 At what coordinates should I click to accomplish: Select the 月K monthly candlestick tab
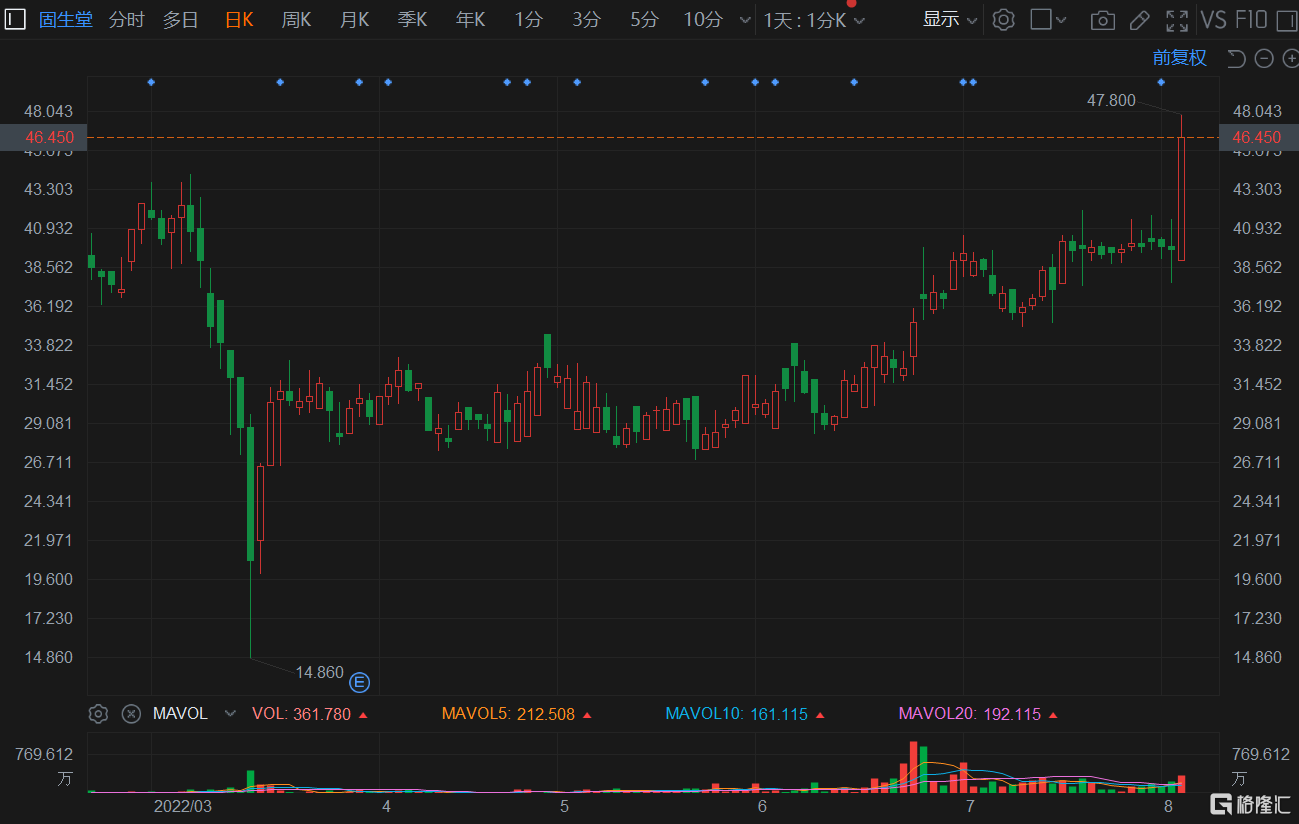[354, 20]
